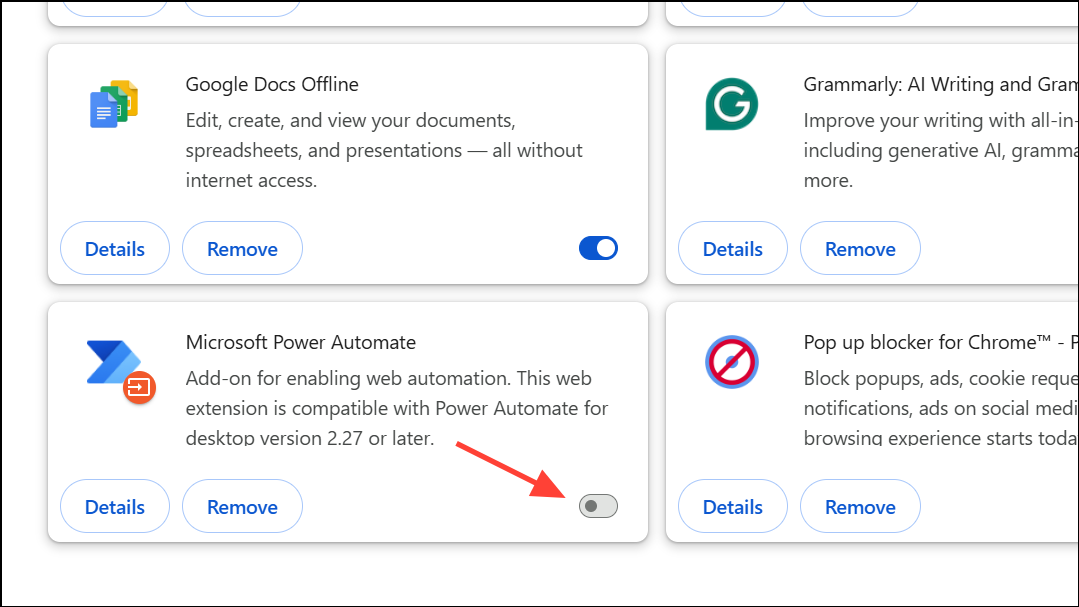Image resolution: width=1079 pixels, height=607 pixels.
Task: Enable the Microsoft Power Automate toggle
Action: click(x=598, y=505)
